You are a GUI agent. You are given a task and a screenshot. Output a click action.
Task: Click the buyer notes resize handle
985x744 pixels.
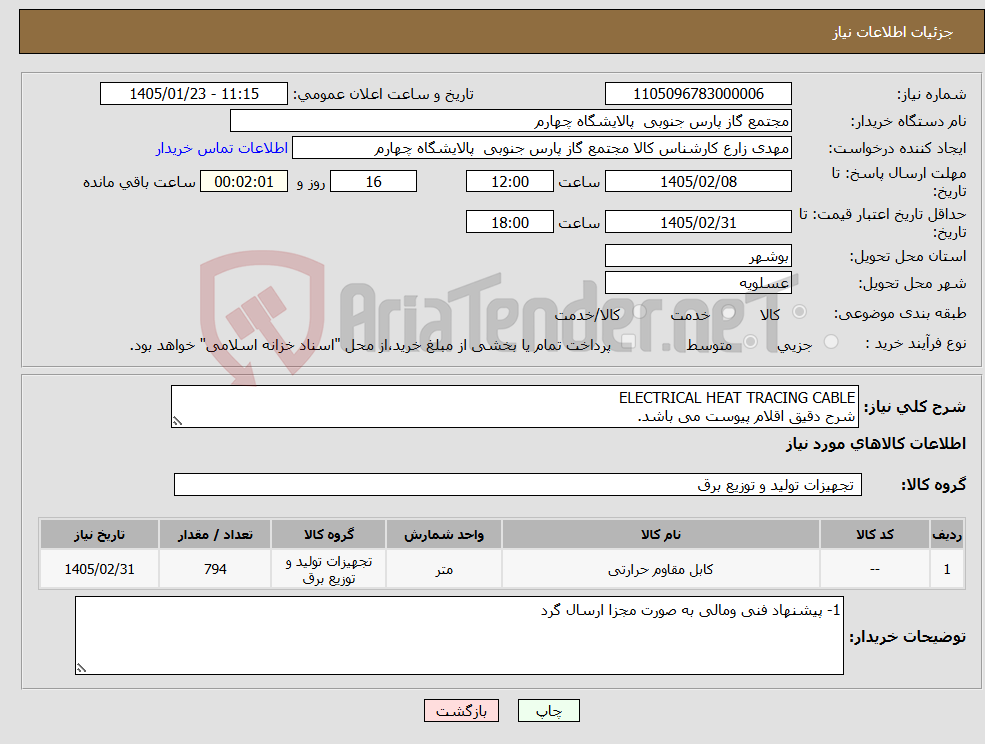click(x=81, y=669)
